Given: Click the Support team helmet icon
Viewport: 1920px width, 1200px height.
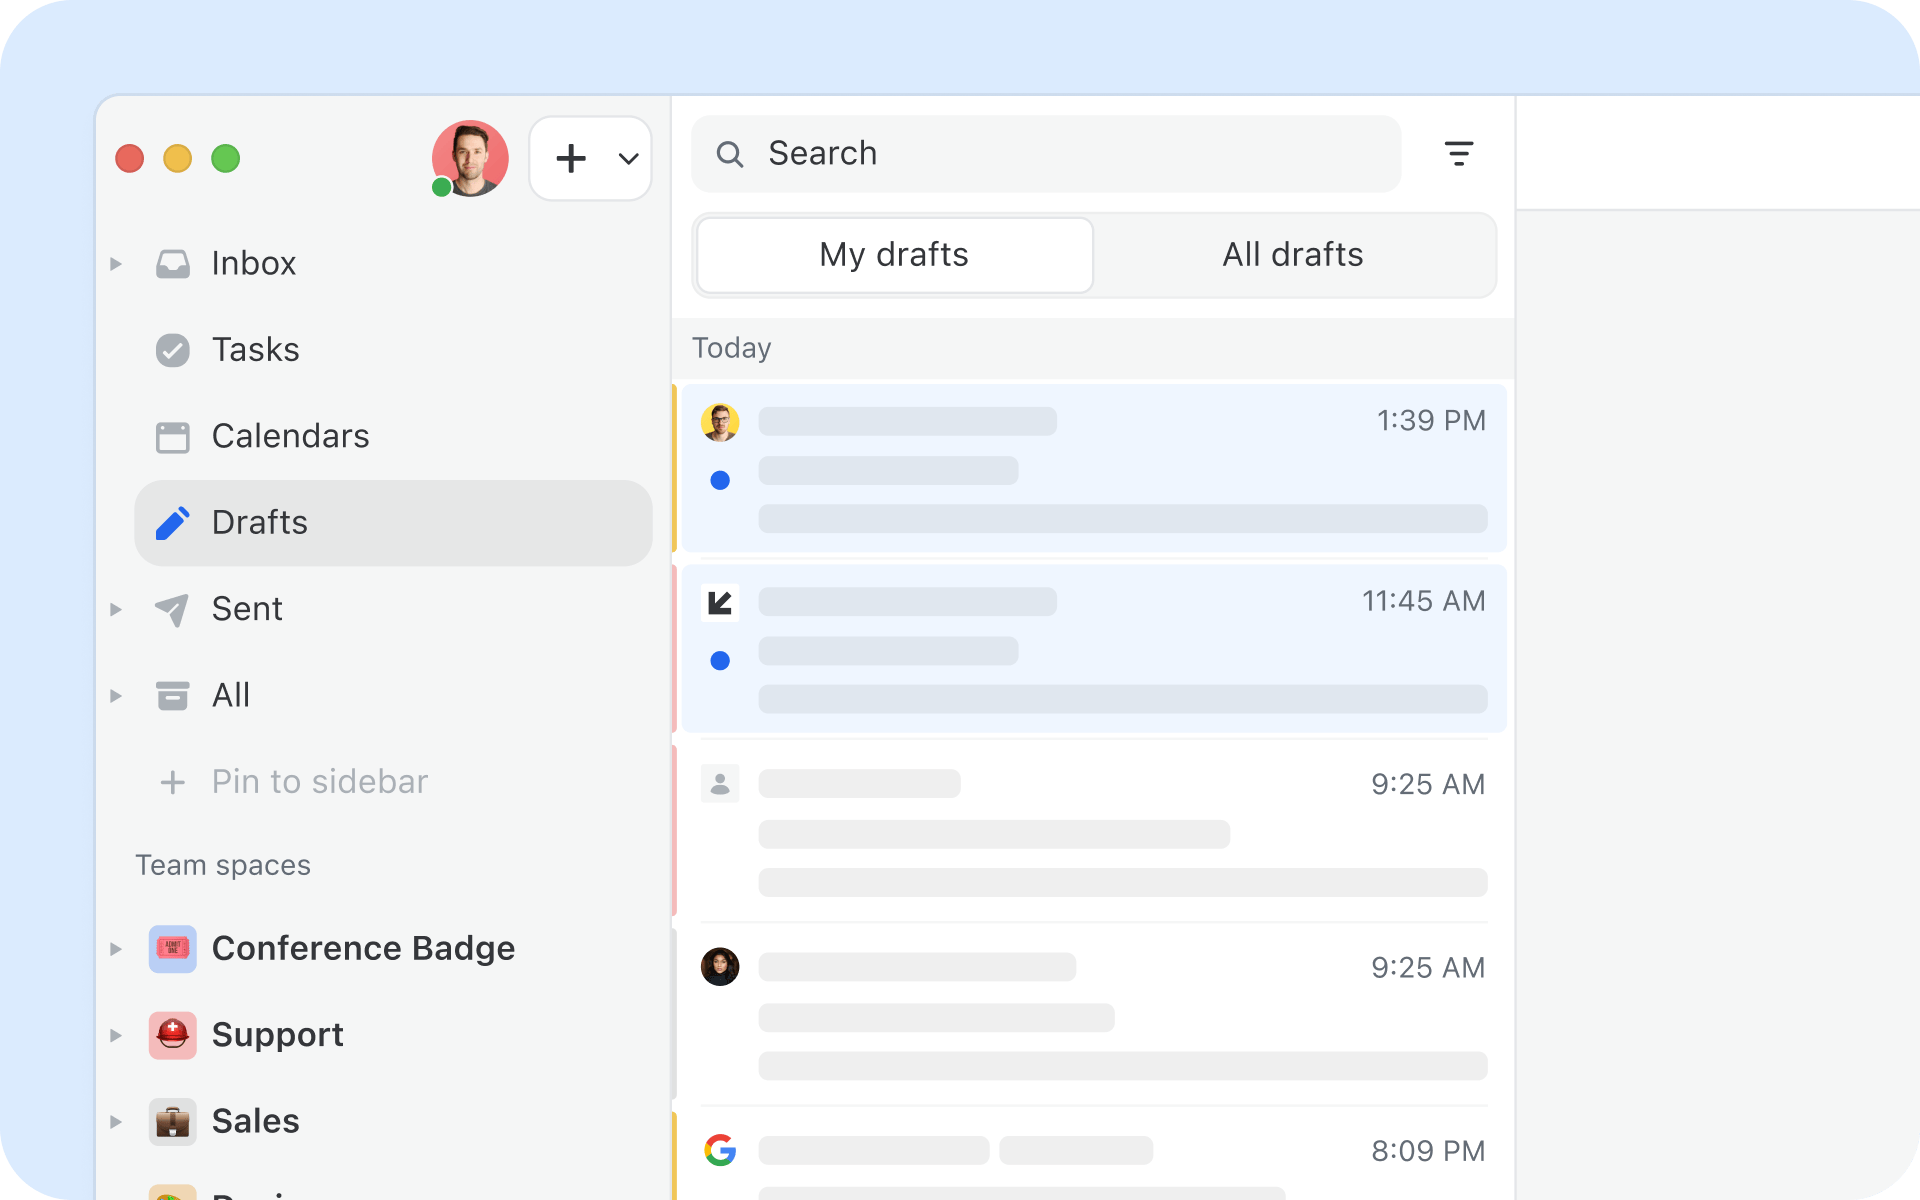Looking at the screenshot, I should tap(173, 1035).
